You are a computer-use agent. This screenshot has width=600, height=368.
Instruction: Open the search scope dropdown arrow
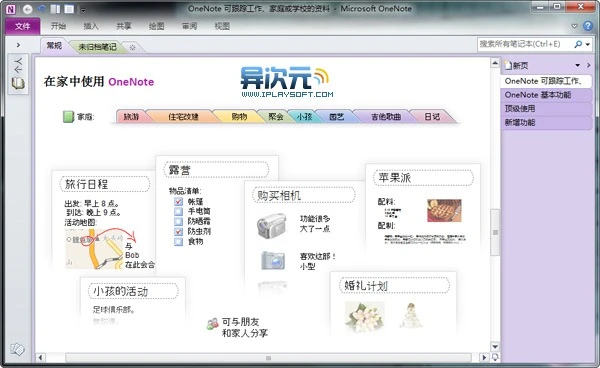[x=588, y=44]
